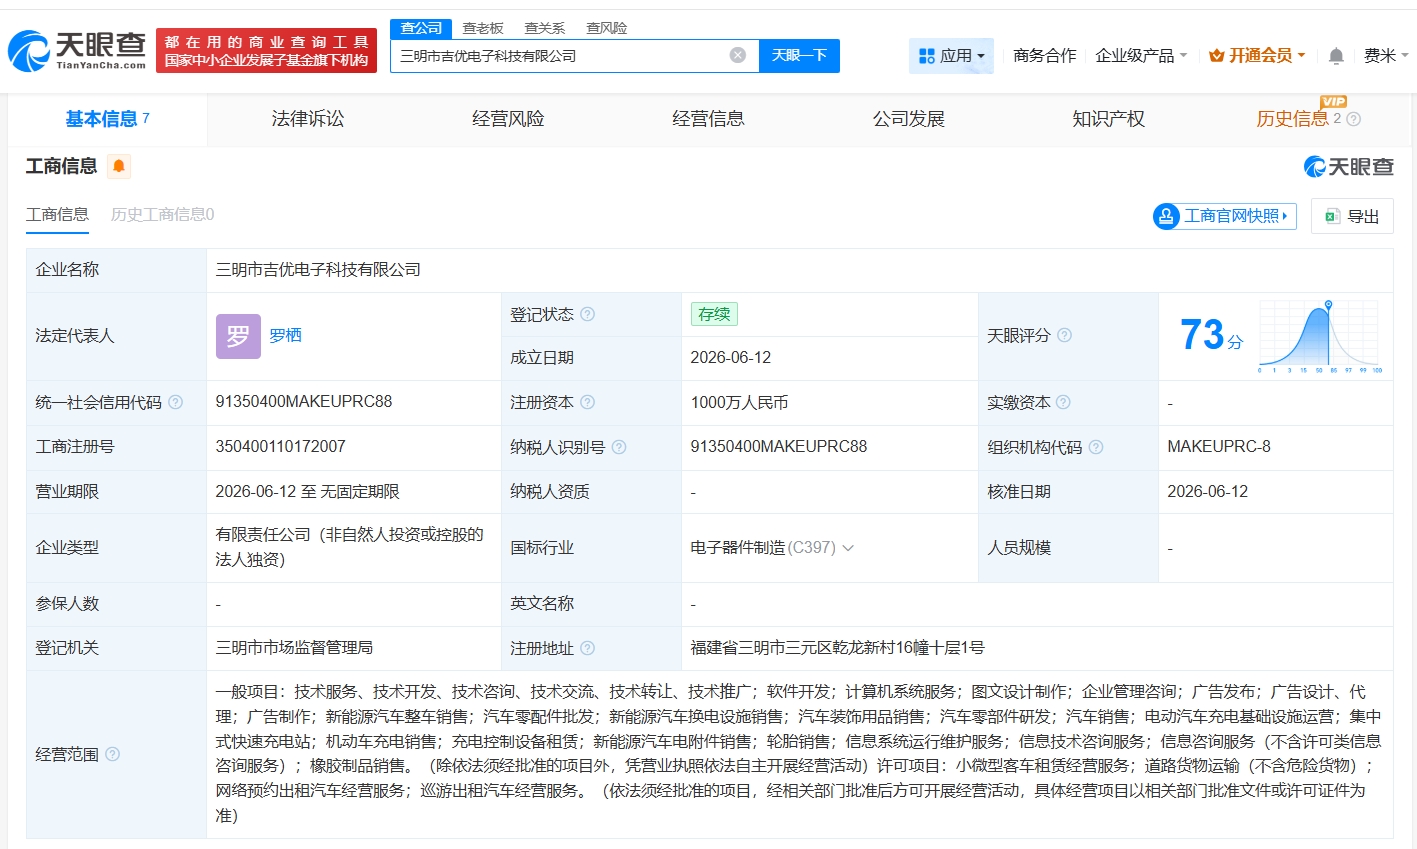The image size is (1417, 849).
Task: Switch to the 查老板 search tab
Action: click(x=483, y=28)
